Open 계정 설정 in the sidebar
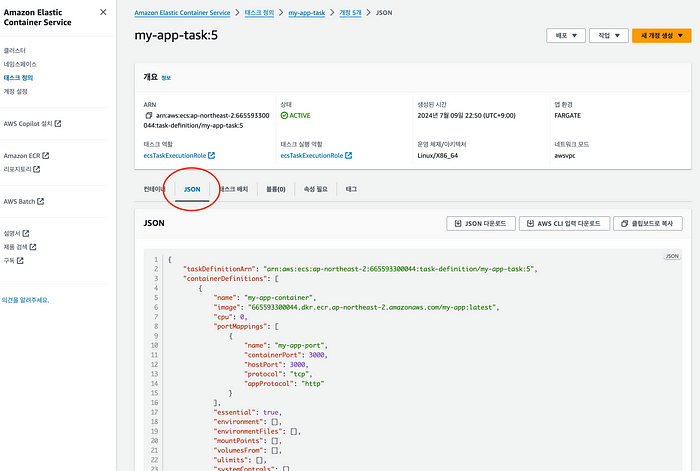 (16, 91)
